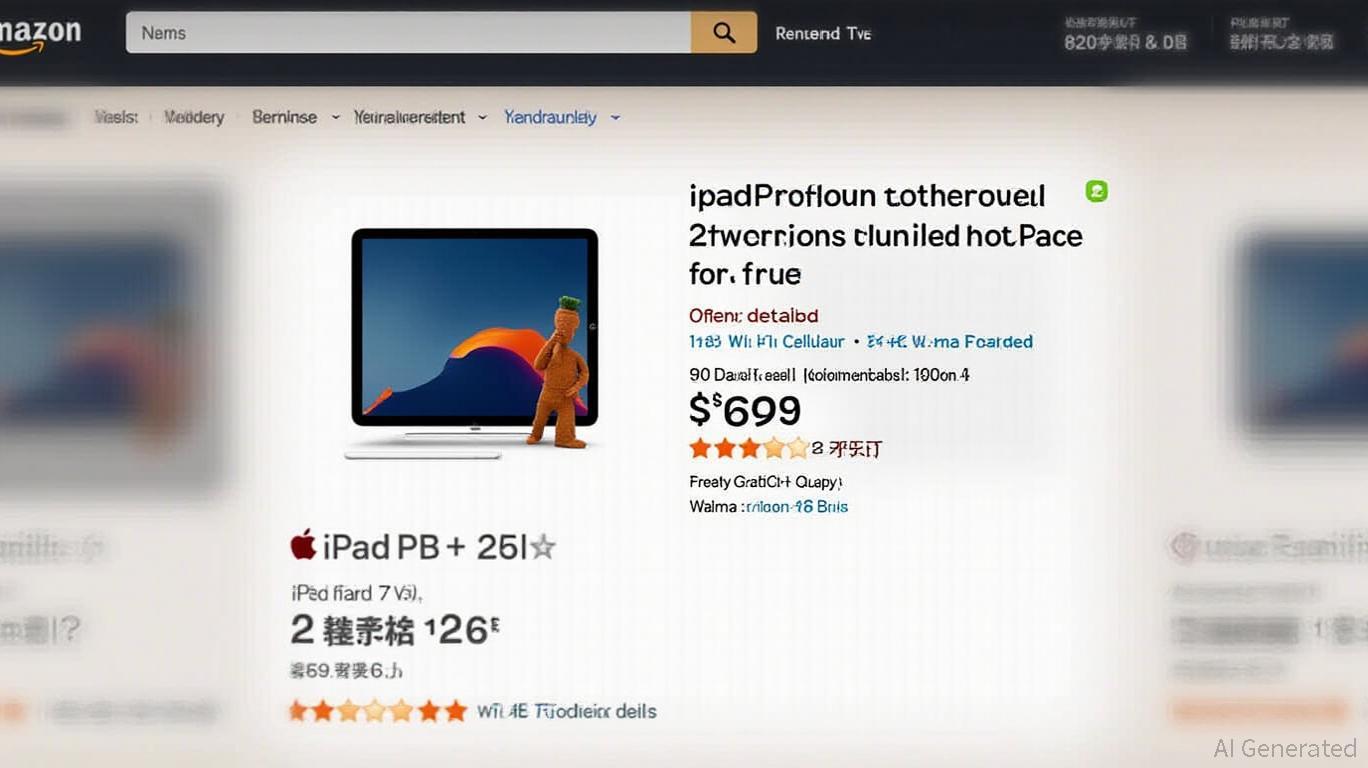Expand the Berninse dropdown arrow
The height and width of the screenshot is (768, 1368).
click(335, 118)
